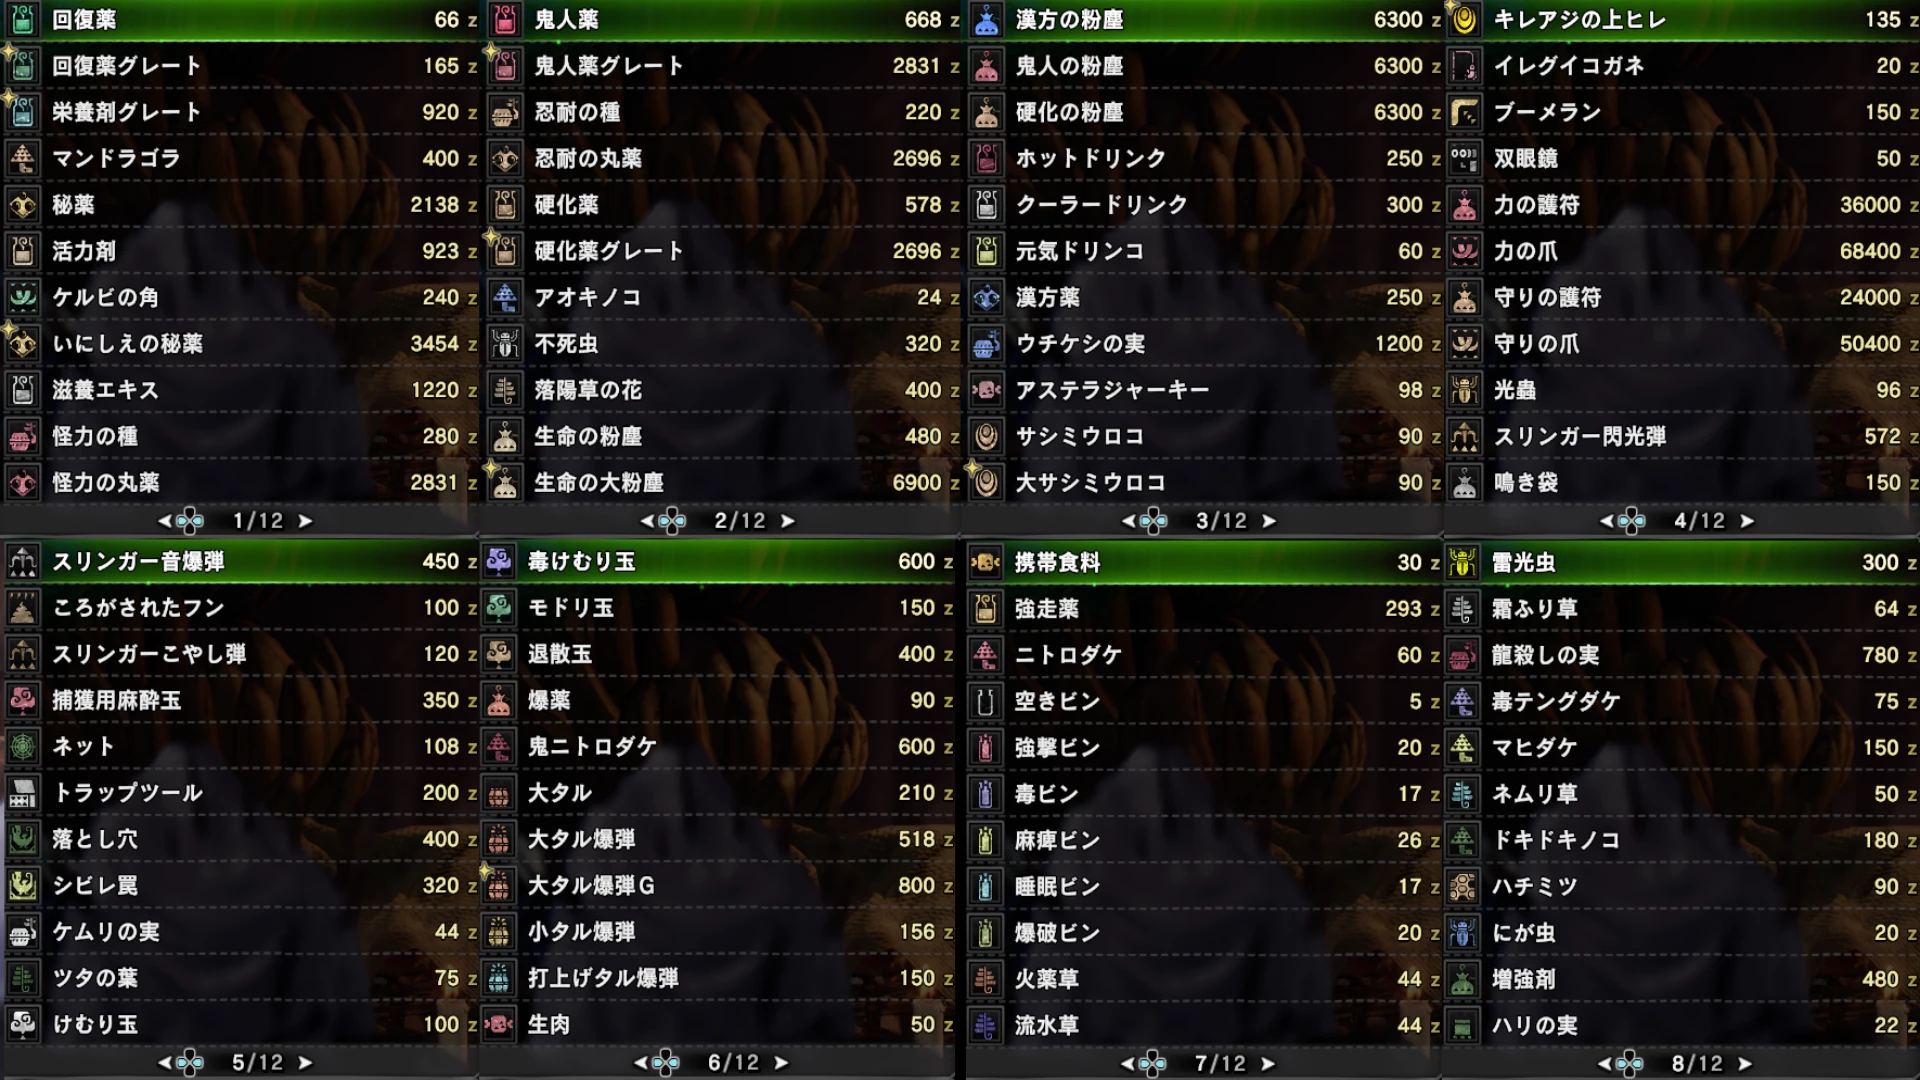Select スリンガー閃光弾 item row
Screen dimensions: 1920x1080
1682,436
